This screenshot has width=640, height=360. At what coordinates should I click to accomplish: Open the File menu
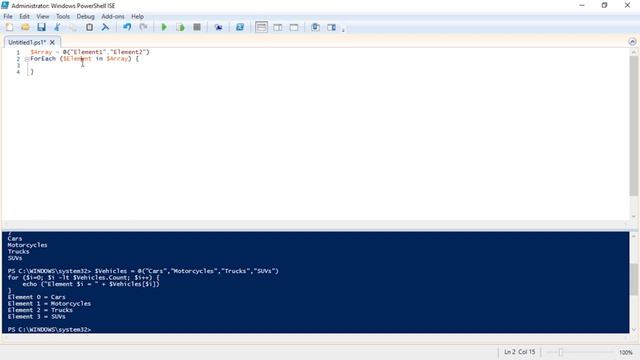coord(8,16)
